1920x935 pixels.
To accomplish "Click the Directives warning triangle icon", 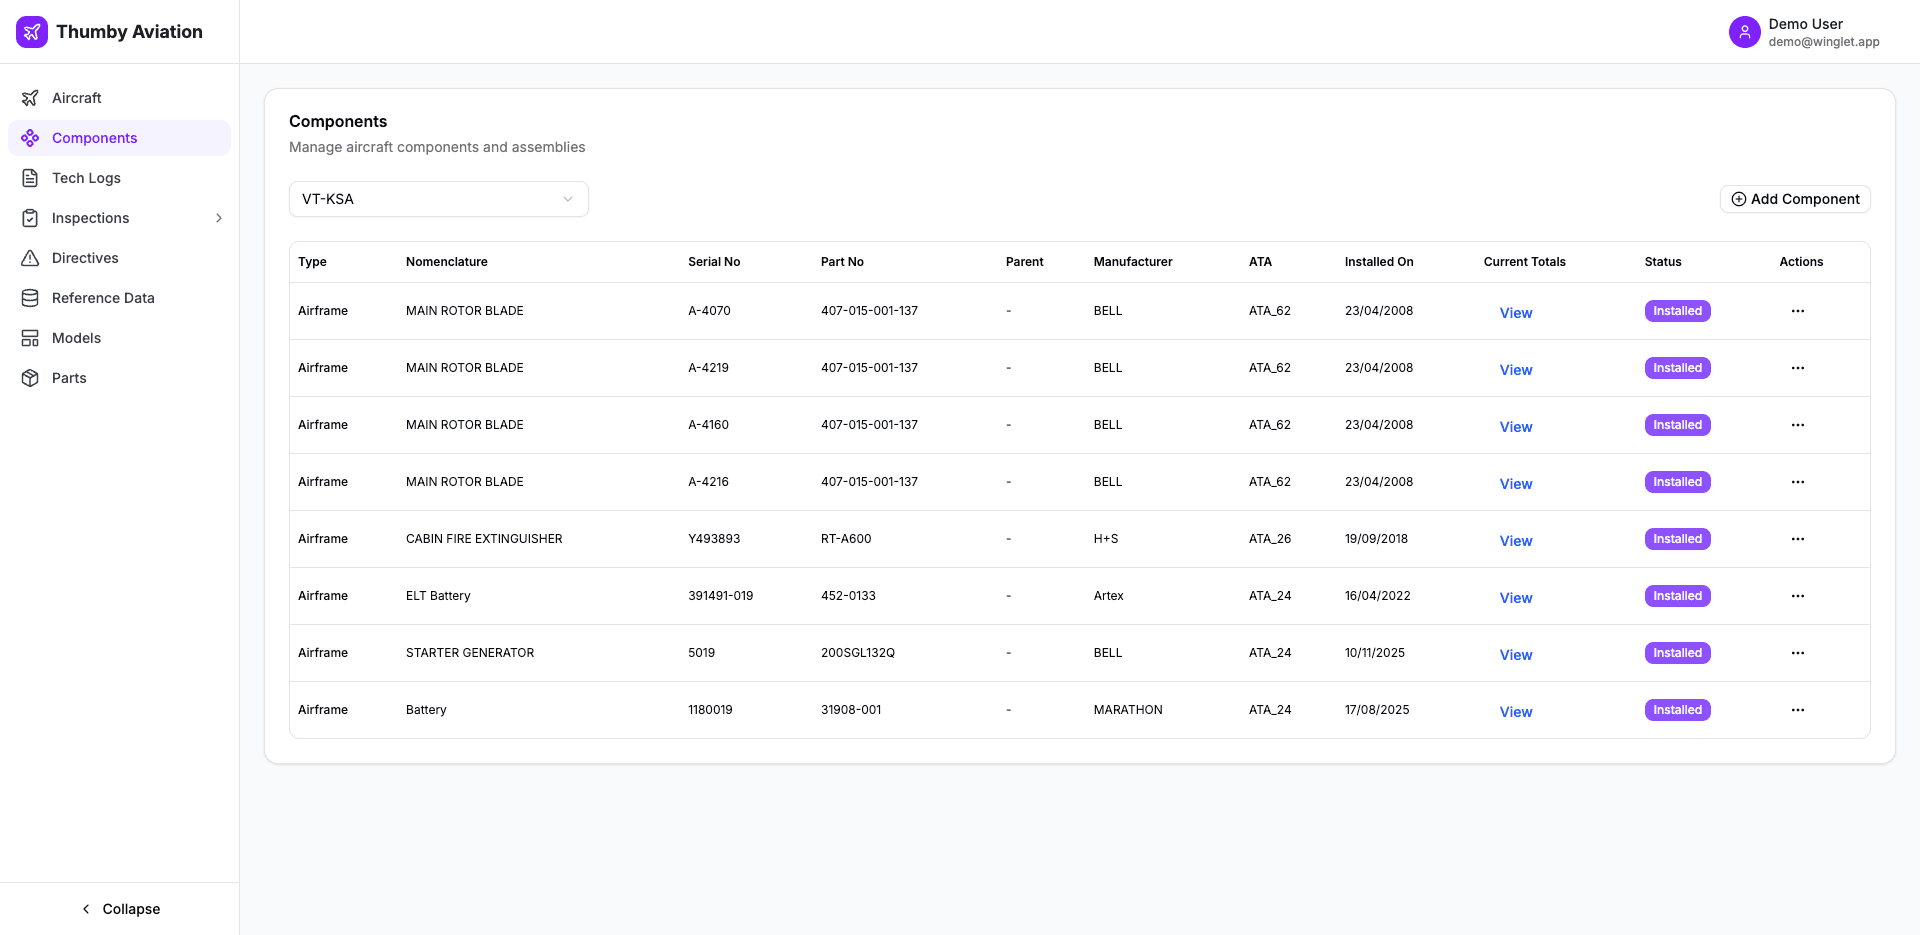I will 30,258.
